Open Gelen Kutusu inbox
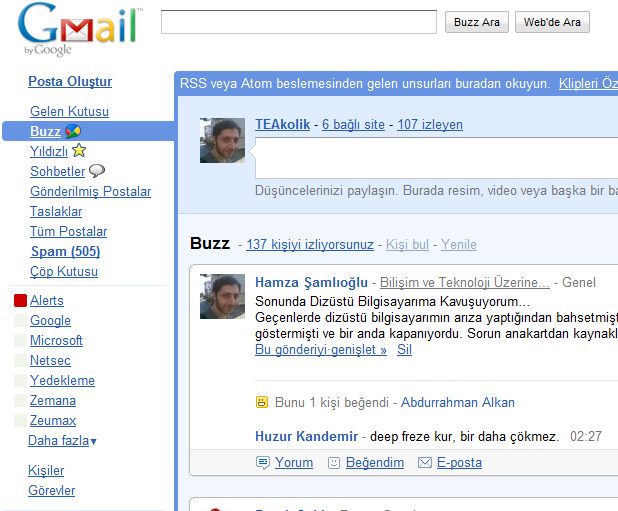This screenshot has width=618, height=511. tap(69, 111)
